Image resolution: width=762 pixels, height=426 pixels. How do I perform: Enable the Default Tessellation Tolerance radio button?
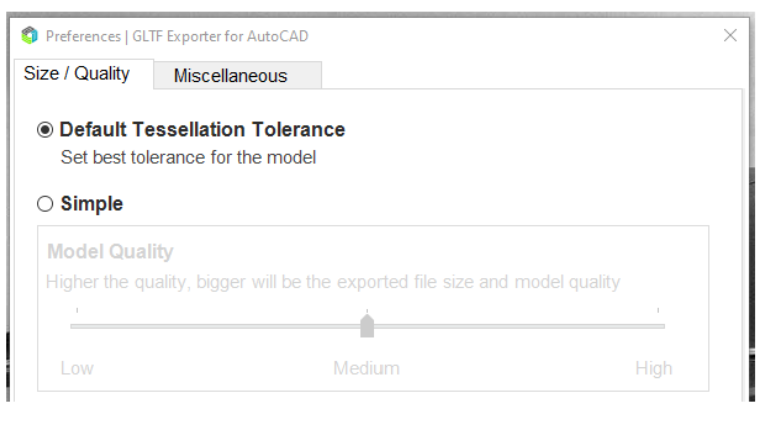(x=45, y=130)
